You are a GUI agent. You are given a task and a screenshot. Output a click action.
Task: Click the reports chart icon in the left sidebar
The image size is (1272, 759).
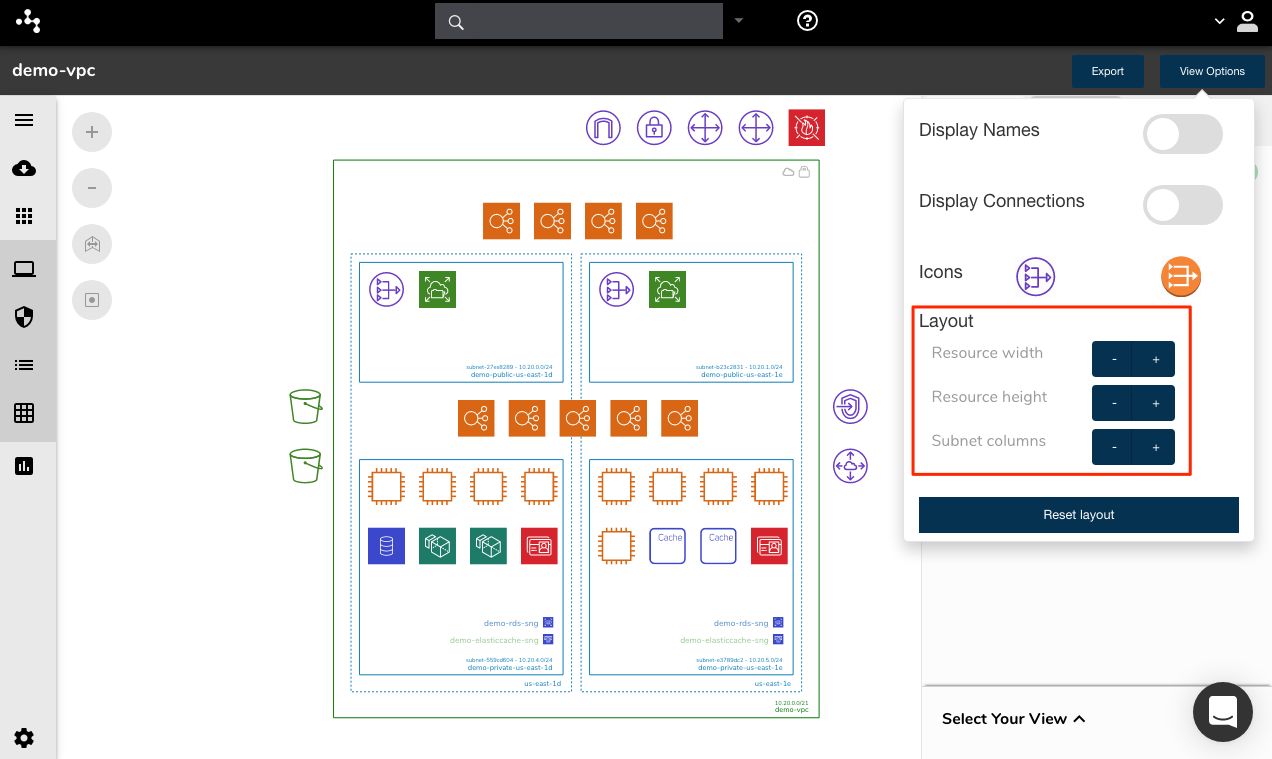click(x=24, y=465)
